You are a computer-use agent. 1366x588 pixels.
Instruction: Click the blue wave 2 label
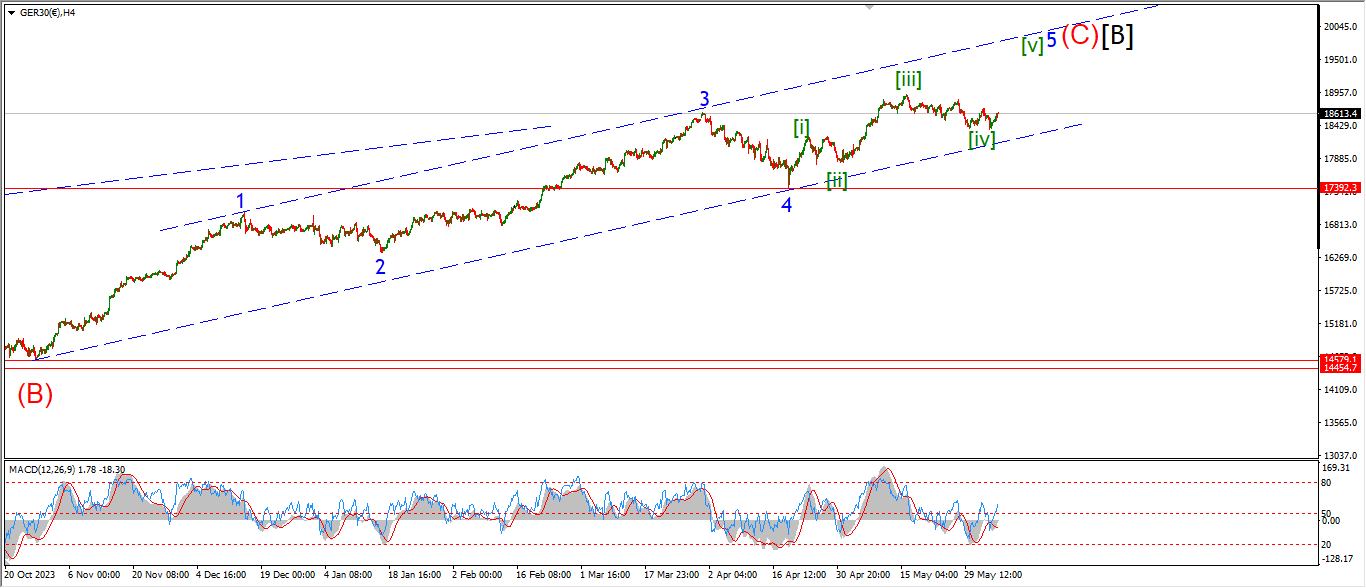point(380,267)
